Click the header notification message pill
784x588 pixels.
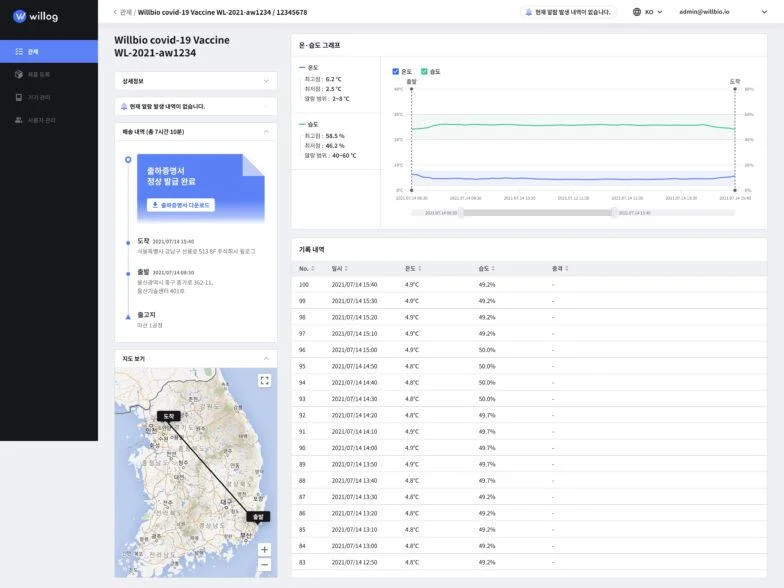coord(568,12)
